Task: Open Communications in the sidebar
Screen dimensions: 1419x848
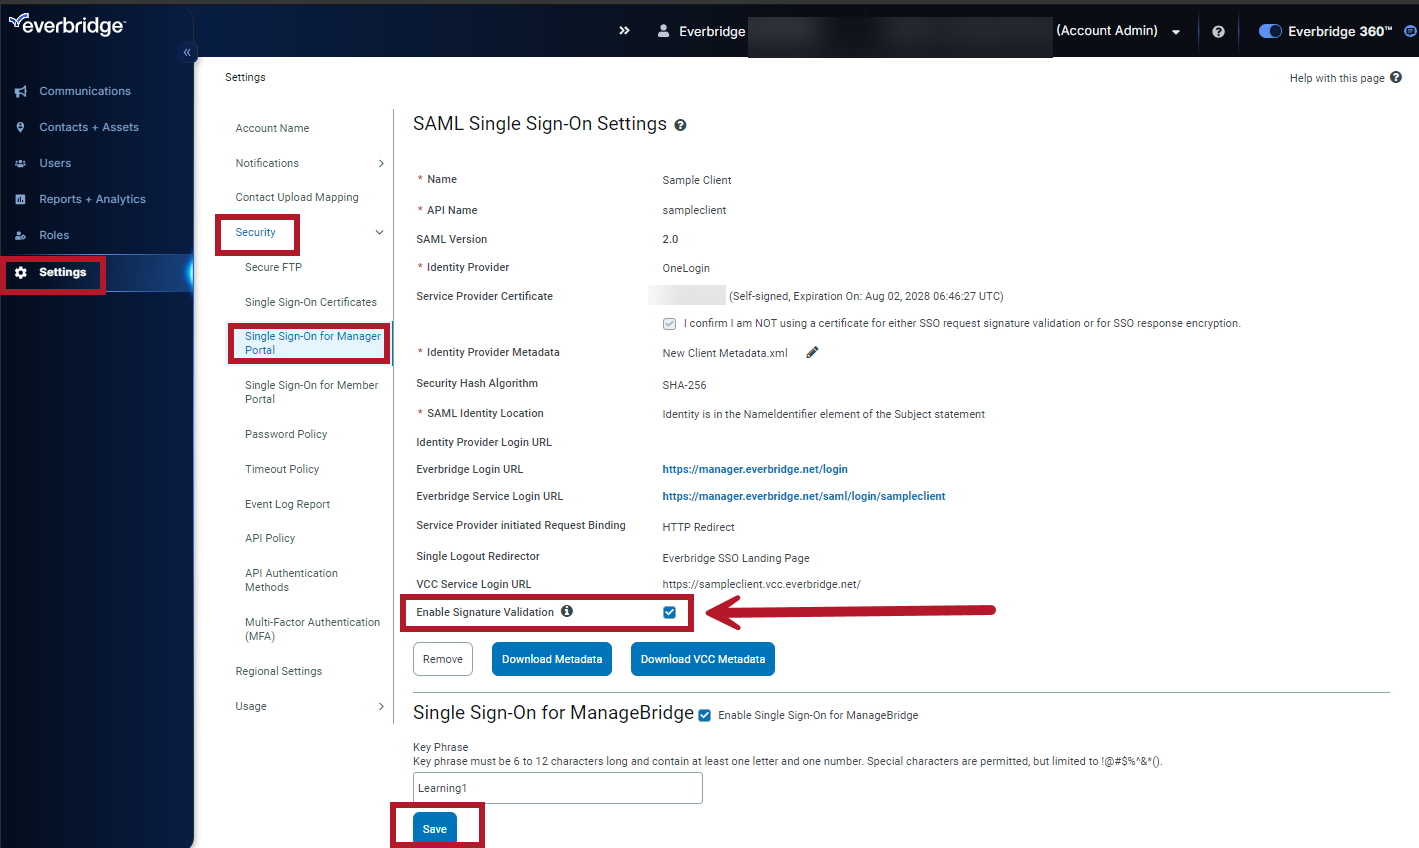Action: (x=85, y=91)
